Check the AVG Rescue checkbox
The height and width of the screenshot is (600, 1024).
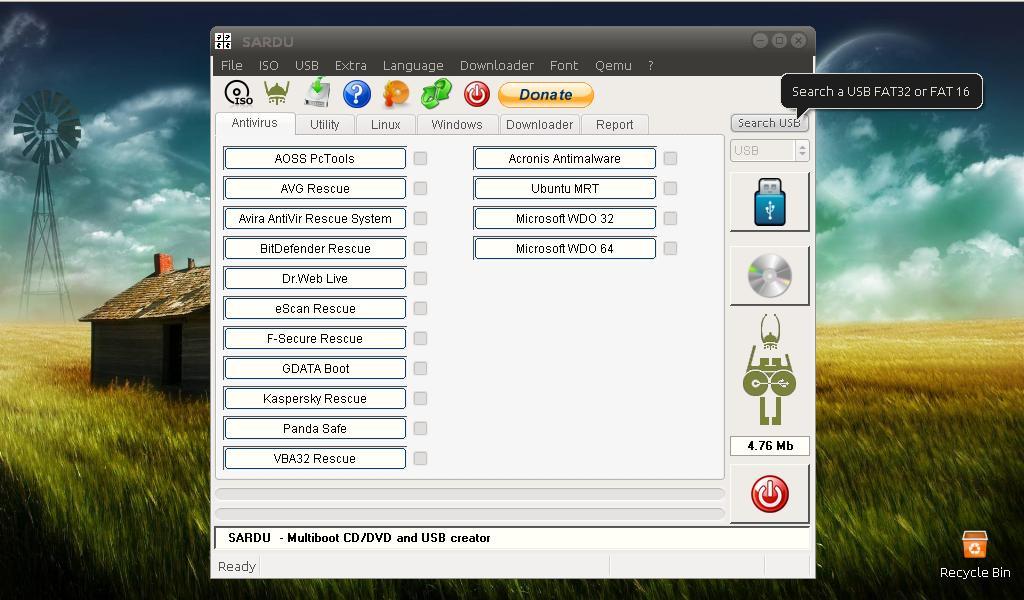[421, 189]
